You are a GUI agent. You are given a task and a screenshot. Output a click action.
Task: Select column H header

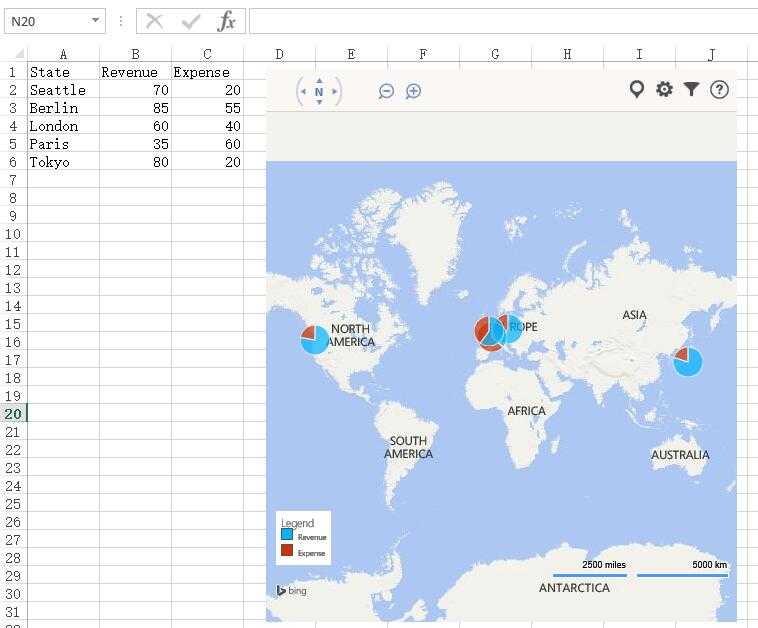pyautogui.click(x=568, y=54)
